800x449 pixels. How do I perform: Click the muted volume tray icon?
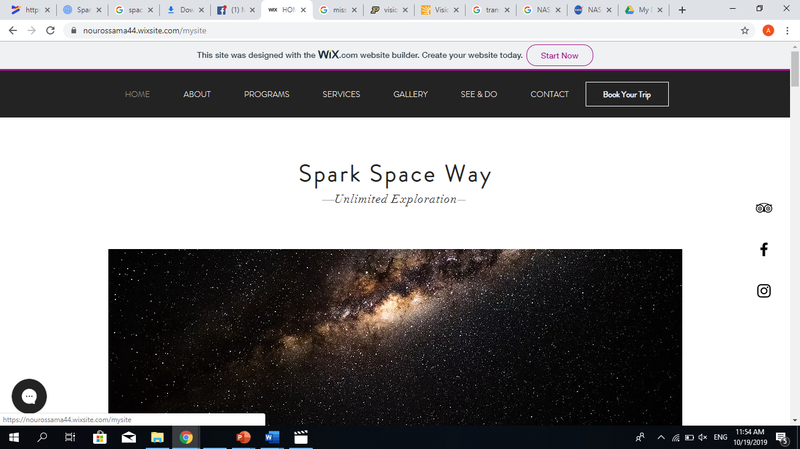(703, 437)
